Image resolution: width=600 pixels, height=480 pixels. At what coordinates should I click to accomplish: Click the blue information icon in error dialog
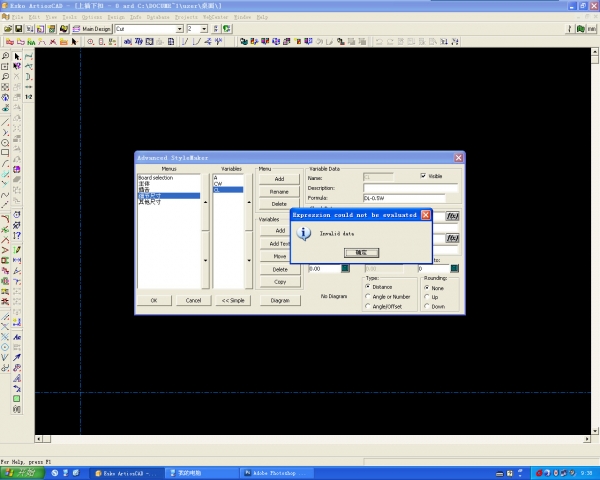pos(306,233)
